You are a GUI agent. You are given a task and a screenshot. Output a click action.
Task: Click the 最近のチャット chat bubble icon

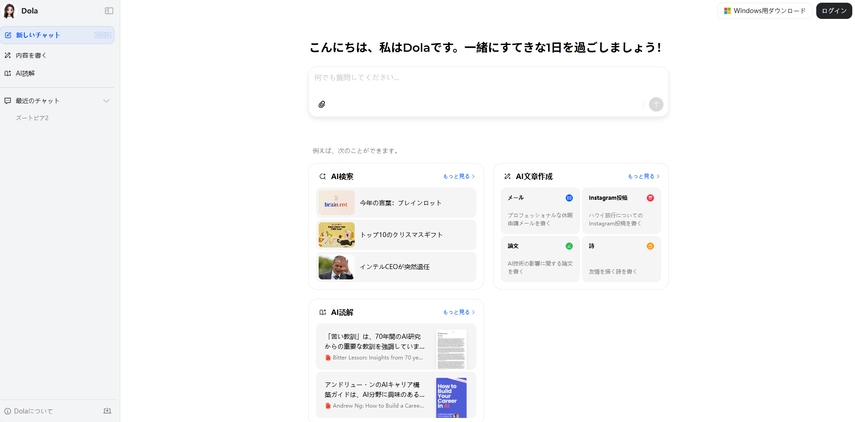8,101
